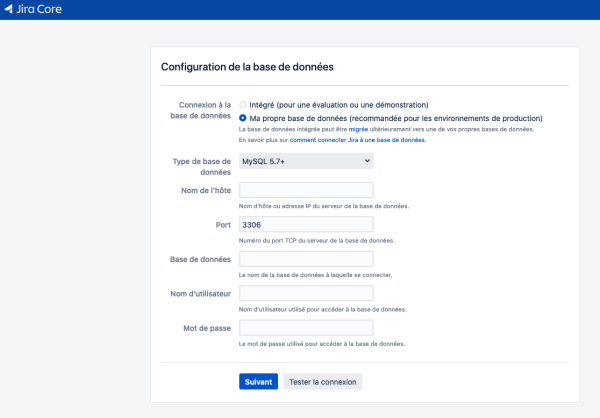This screenshot has width=600, height=418.
Task: Click the Base de données field label
Action: 200,259
